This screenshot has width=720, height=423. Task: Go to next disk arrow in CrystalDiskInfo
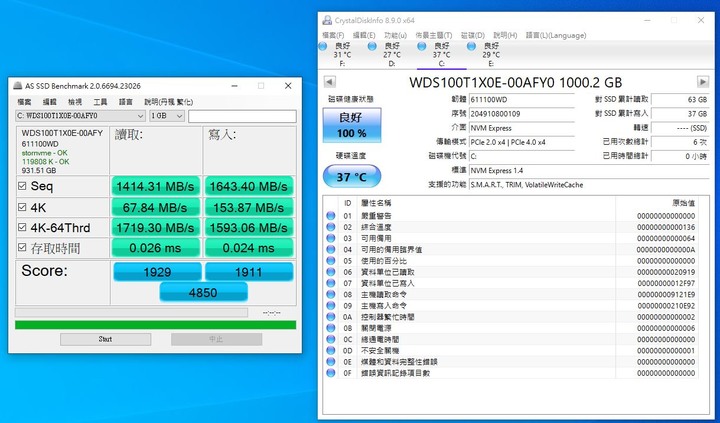703,82
